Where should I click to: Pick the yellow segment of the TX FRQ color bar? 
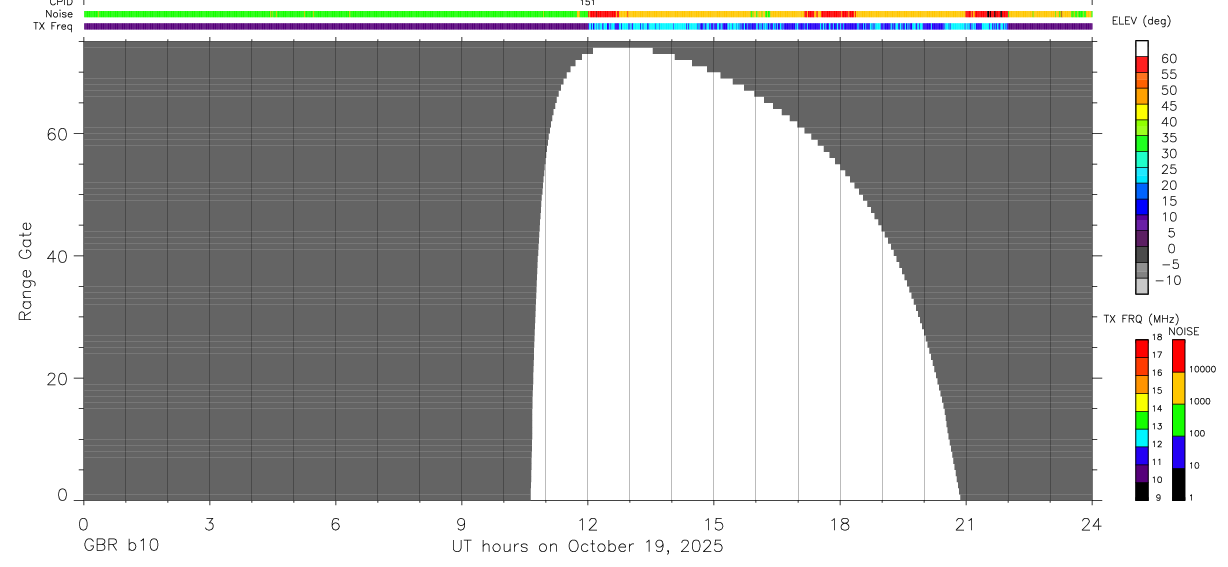point(1142,402)
